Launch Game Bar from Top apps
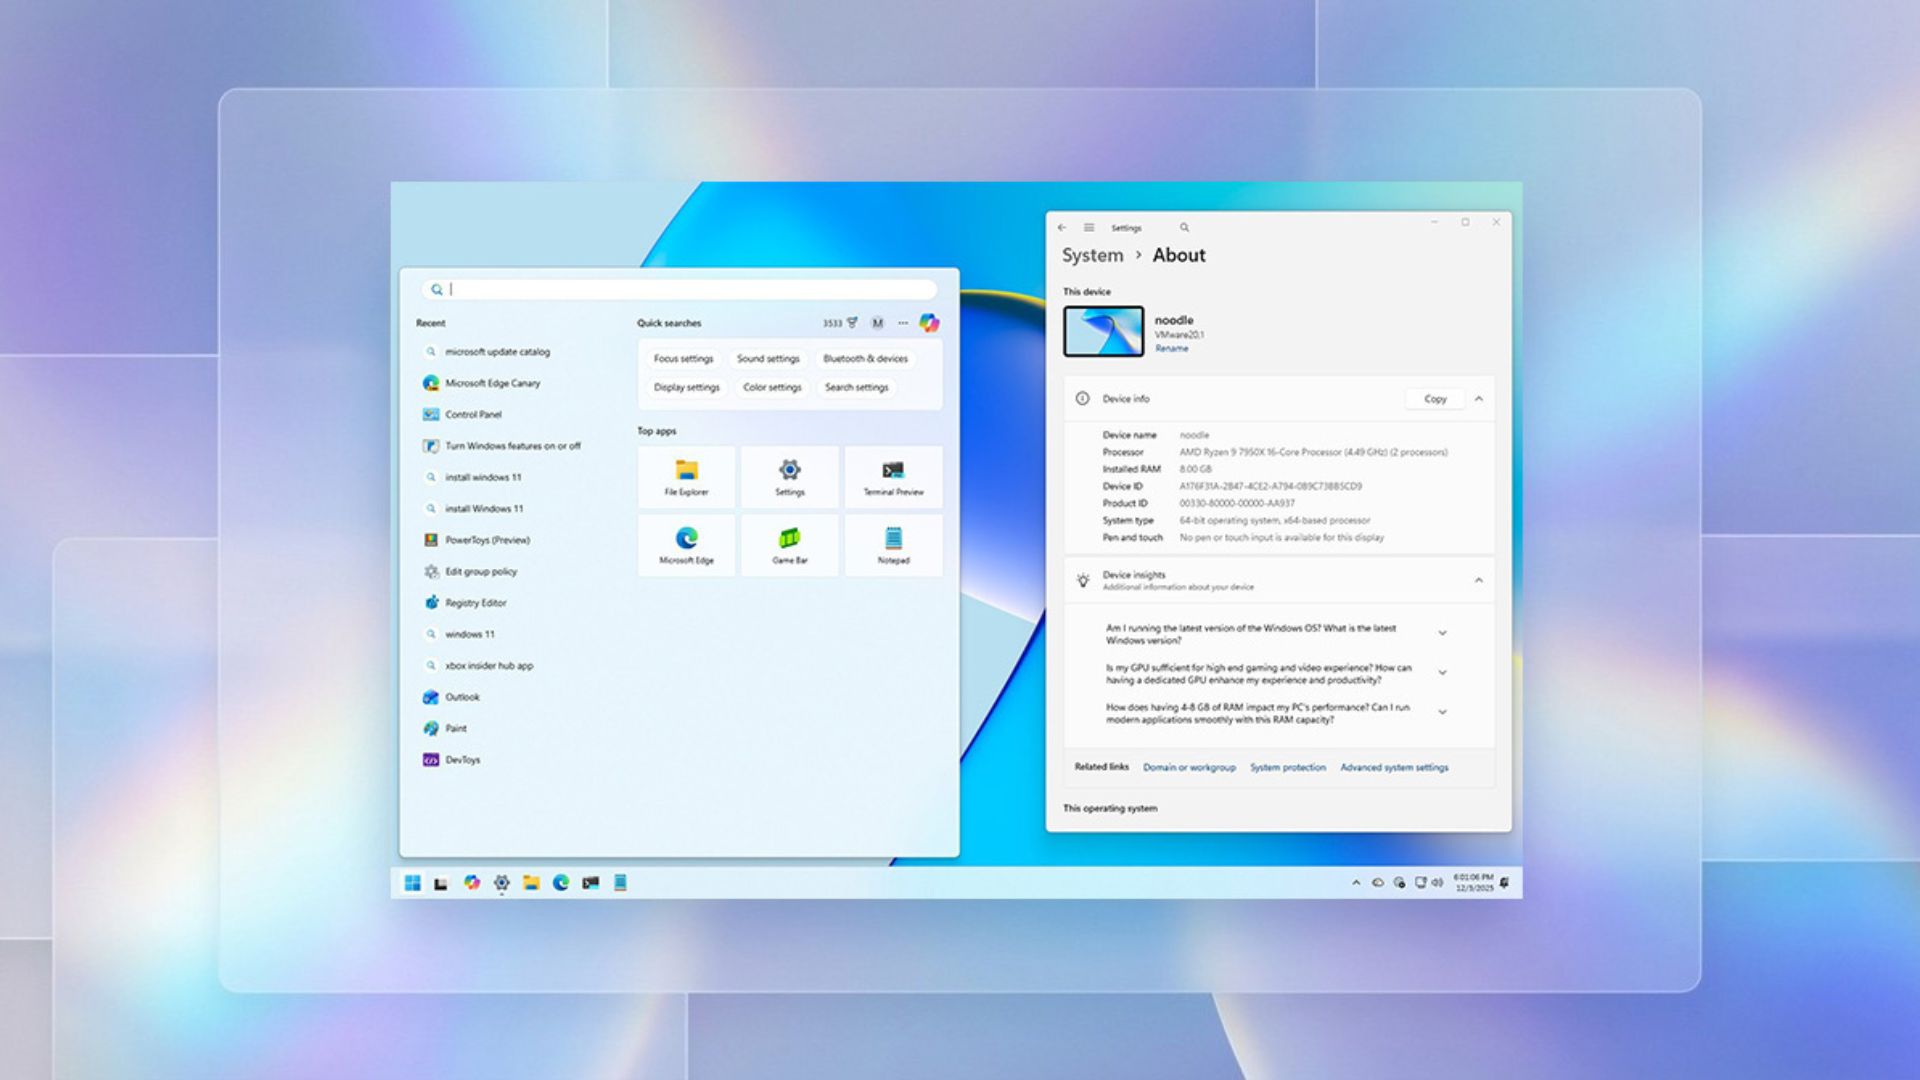 (x=789, y=545)
